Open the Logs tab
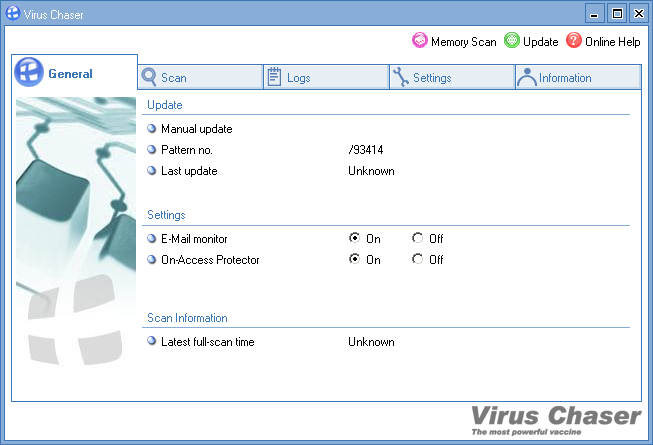 (326, 77)
